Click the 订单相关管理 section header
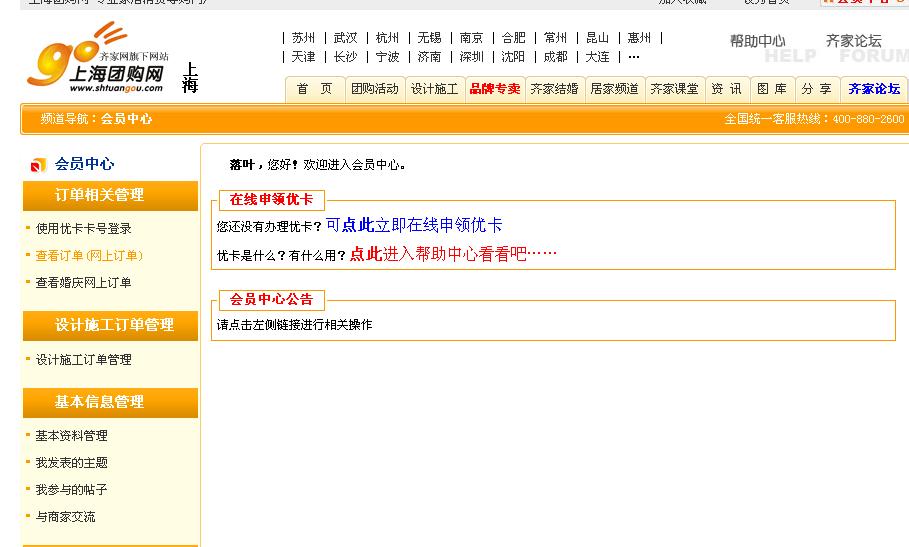Viewport: 909px width, 547px height. point(110,195)
